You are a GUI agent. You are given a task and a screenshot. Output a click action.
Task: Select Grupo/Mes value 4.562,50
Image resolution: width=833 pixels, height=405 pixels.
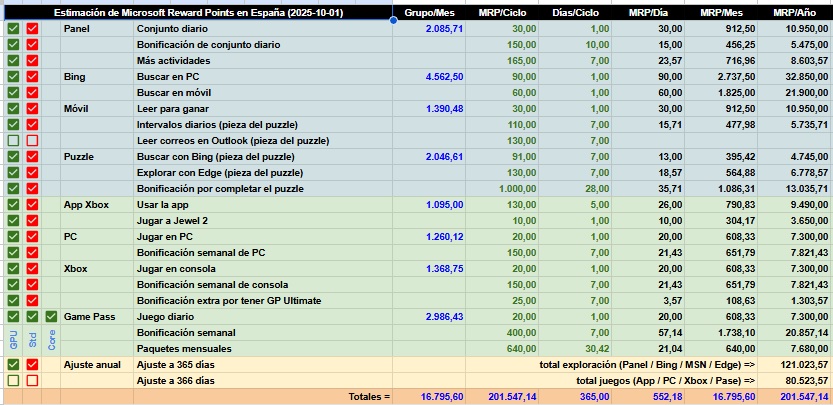coord(429,77)
